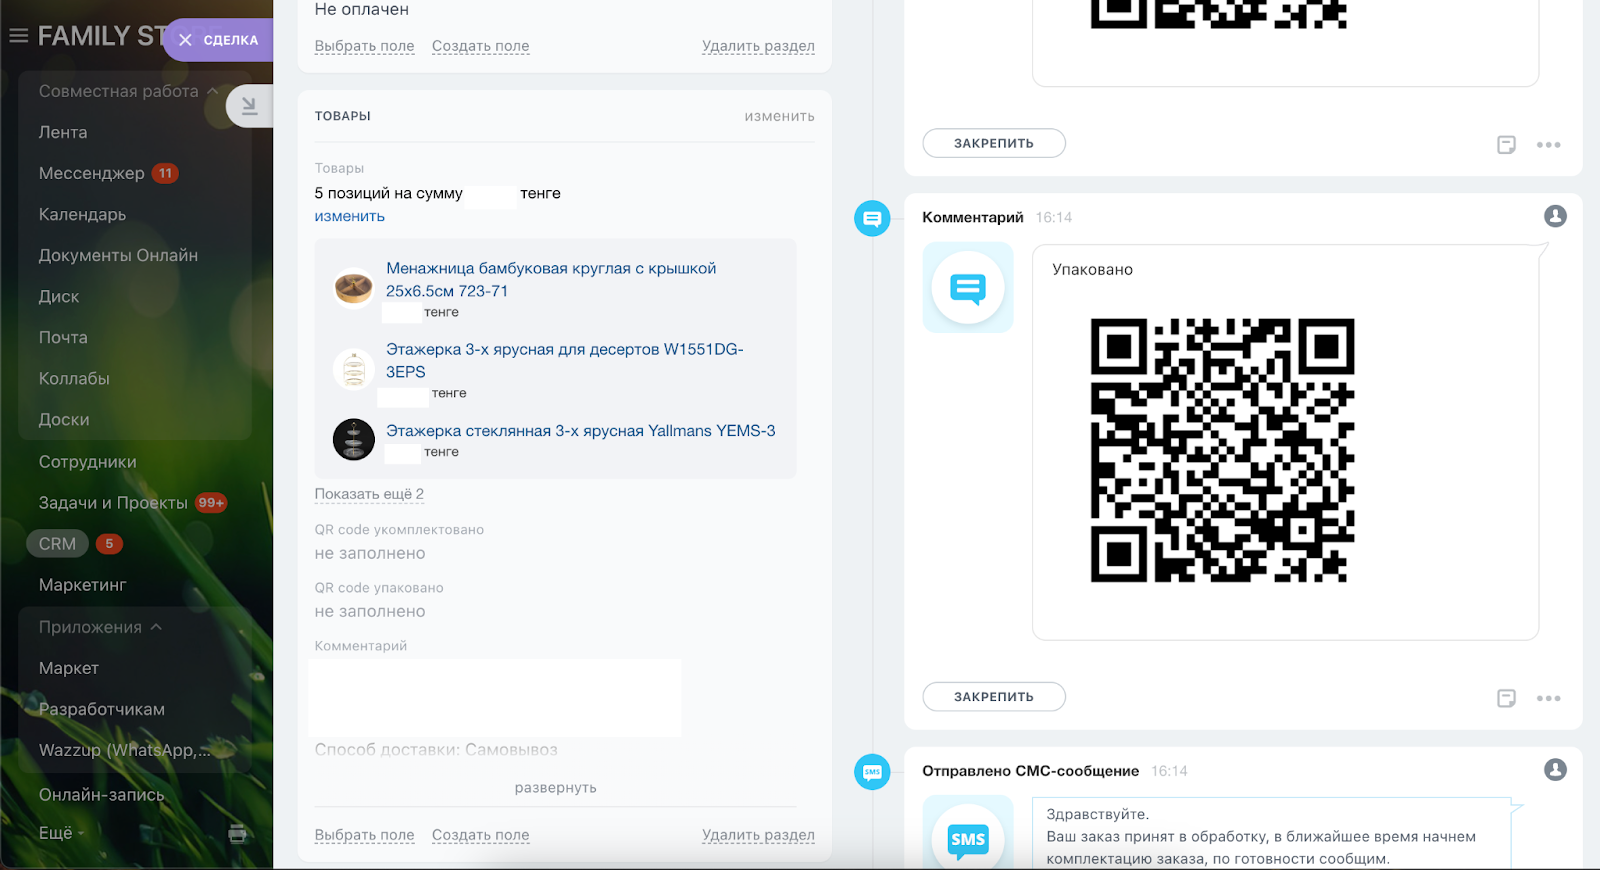Go to Доски
Screen dimensions: 1600x870
(64, 419)
